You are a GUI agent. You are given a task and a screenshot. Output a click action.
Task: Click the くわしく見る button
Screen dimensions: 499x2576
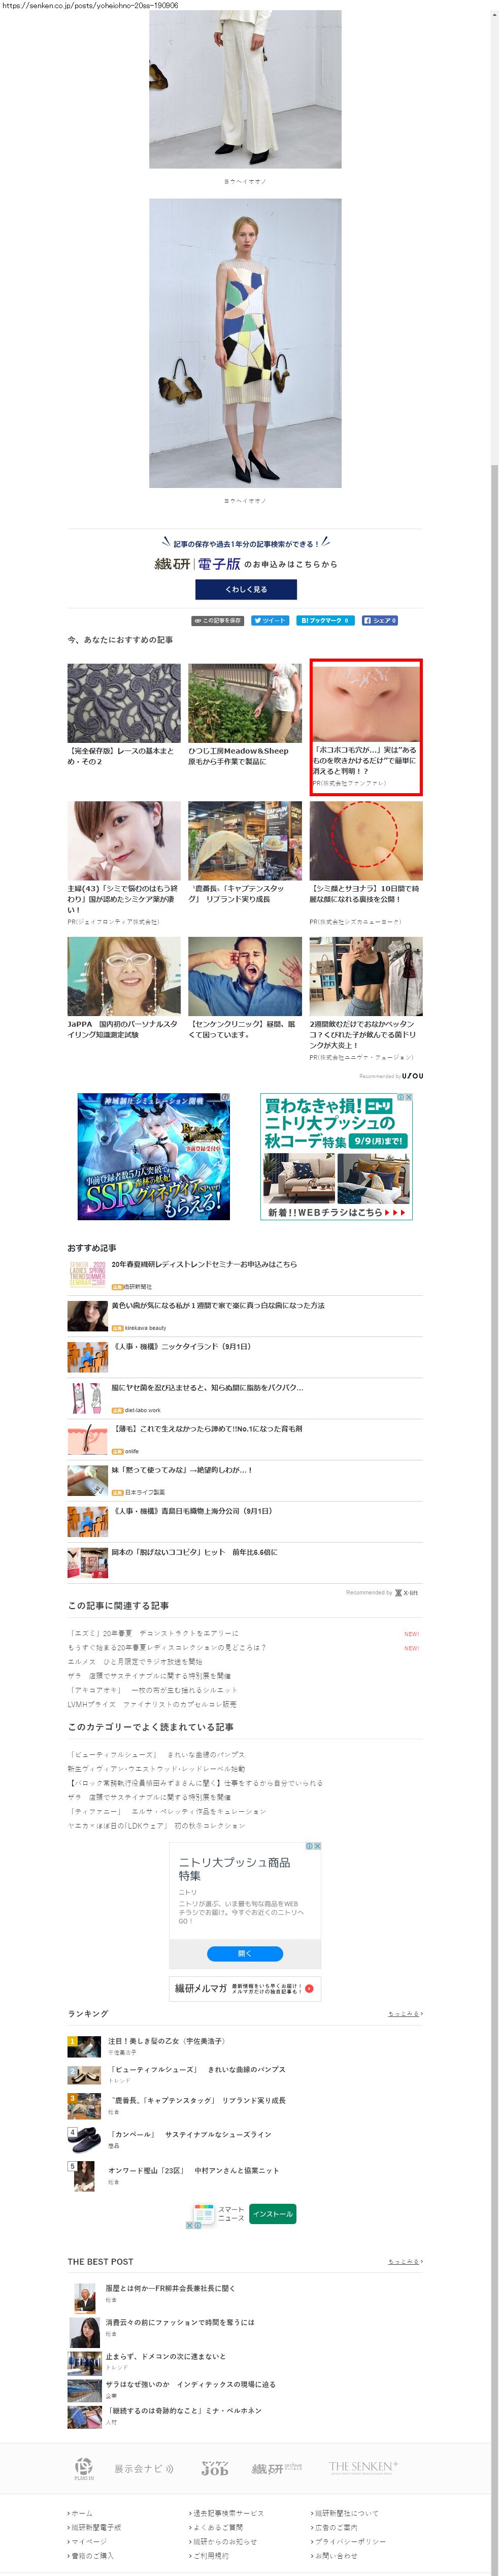click(x=245, y=589)
